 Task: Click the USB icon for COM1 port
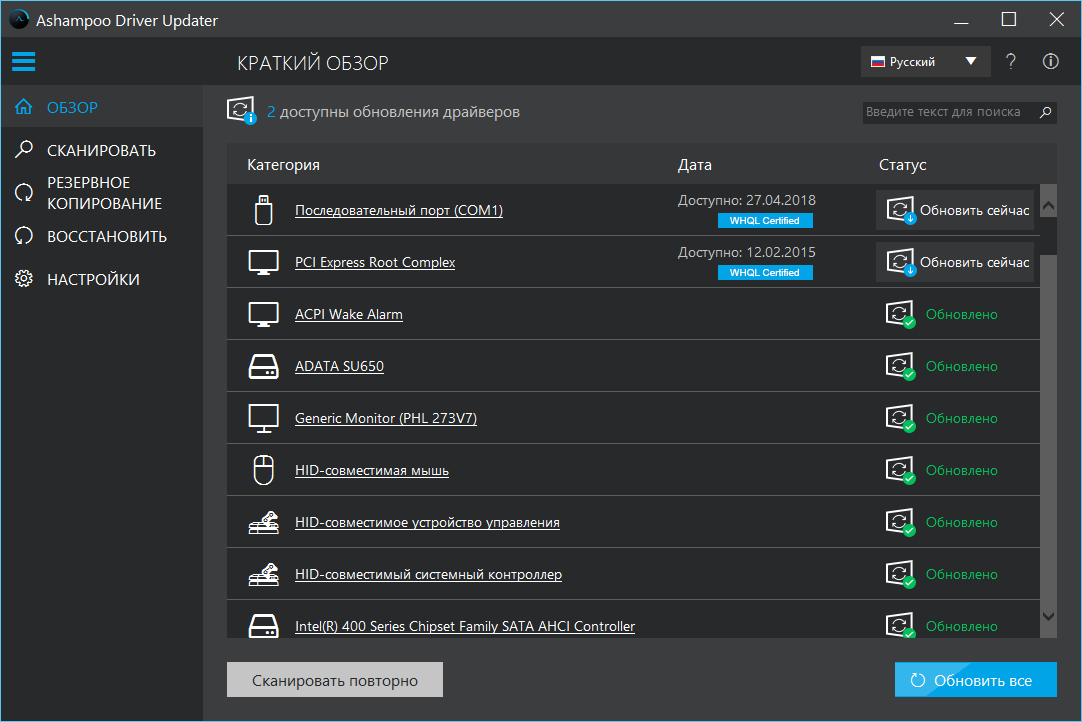click(x=263, y=211)
